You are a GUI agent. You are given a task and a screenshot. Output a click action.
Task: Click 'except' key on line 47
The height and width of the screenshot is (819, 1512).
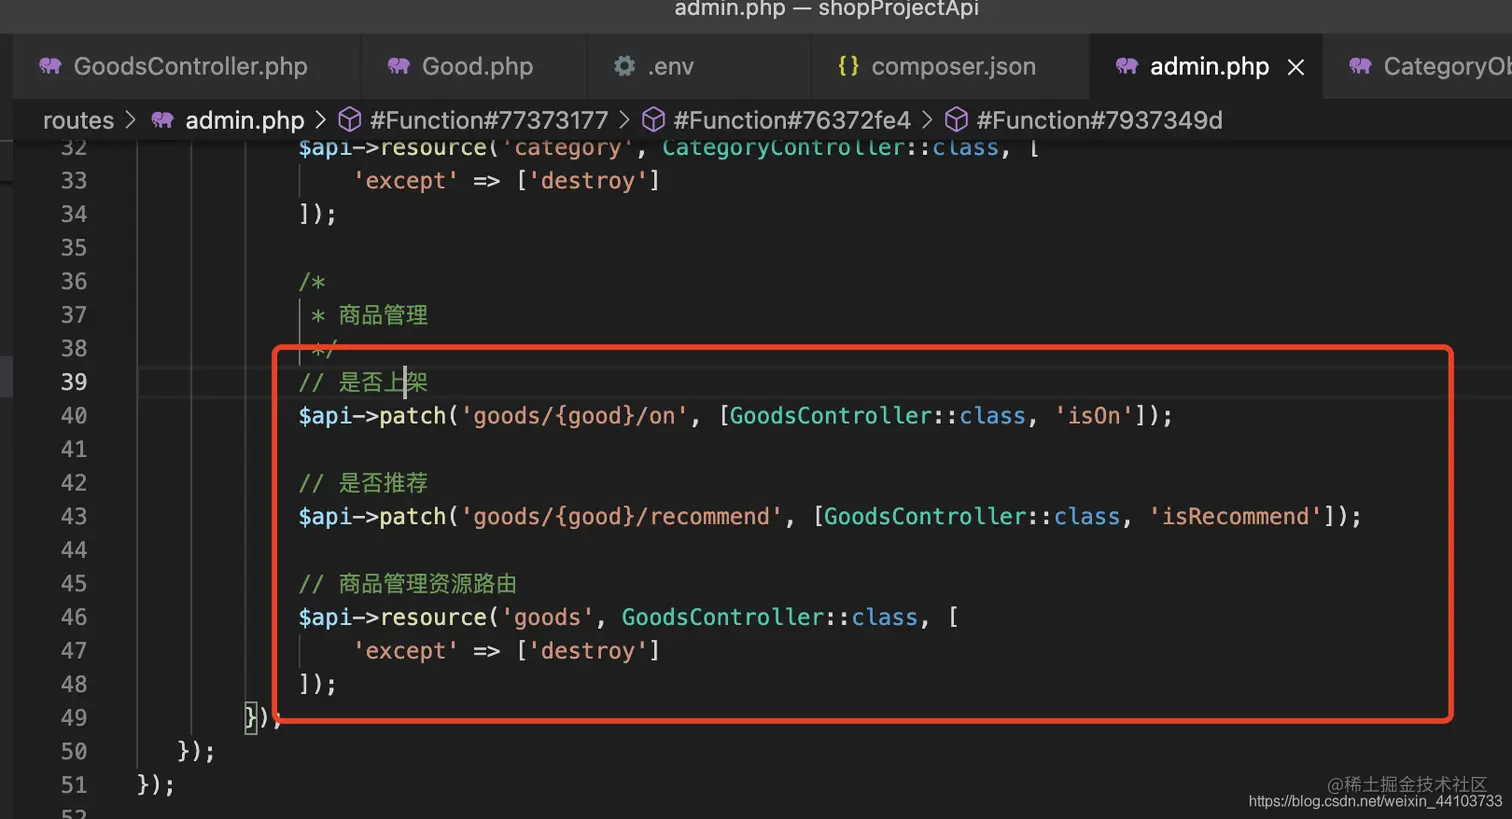click(x=405, y=651)
